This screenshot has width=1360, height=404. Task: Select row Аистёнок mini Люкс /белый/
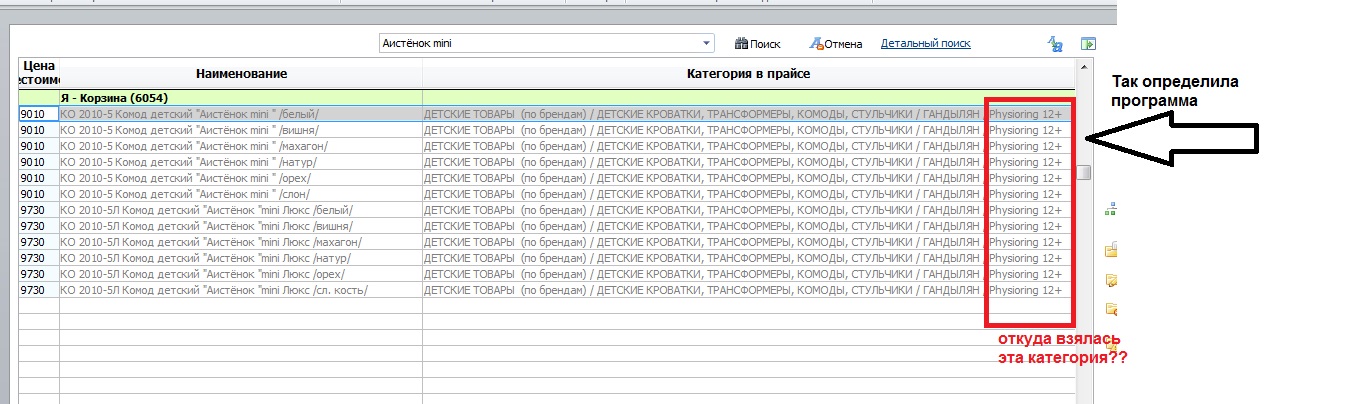tap(546, 210)
